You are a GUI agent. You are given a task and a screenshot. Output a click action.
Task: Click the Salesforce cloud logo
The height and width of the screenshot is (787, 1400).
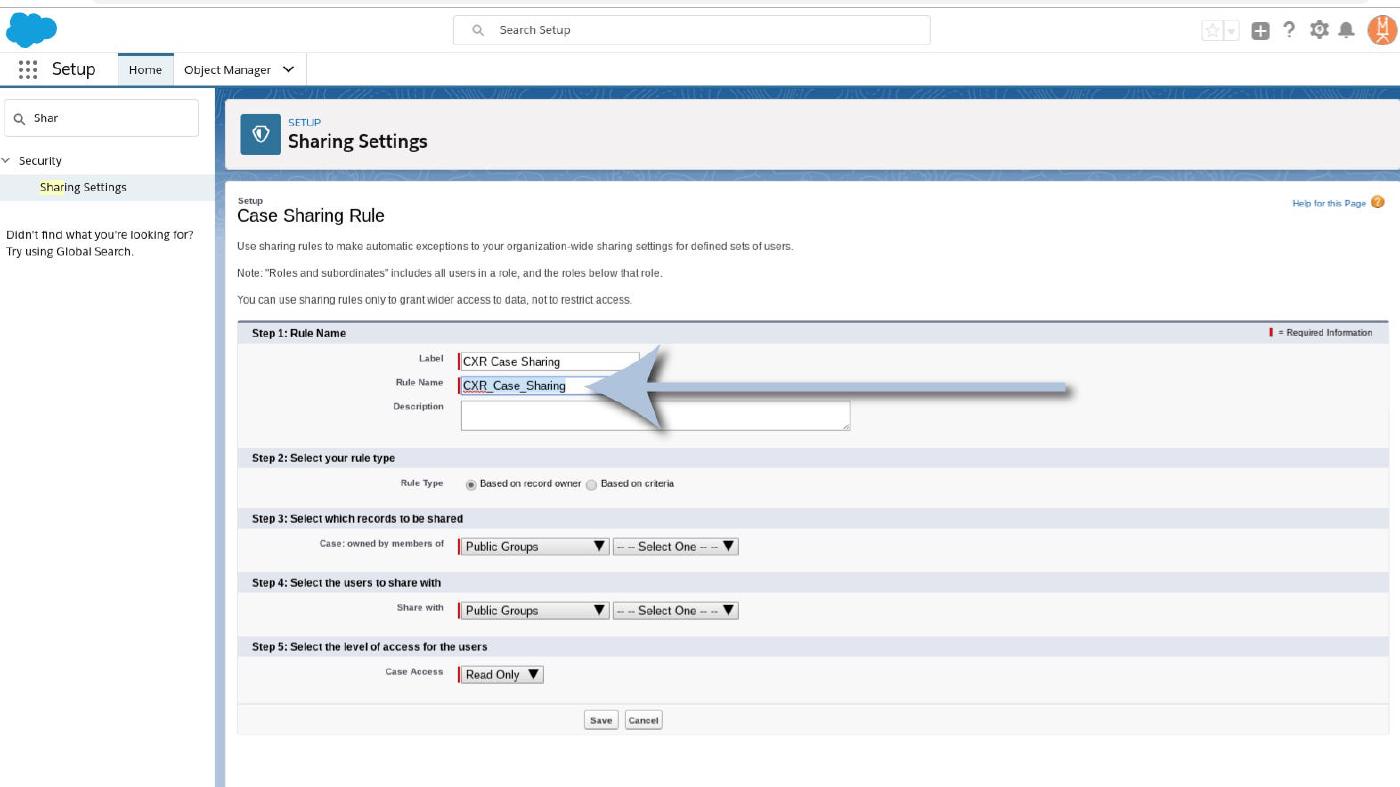click(32, 30)
